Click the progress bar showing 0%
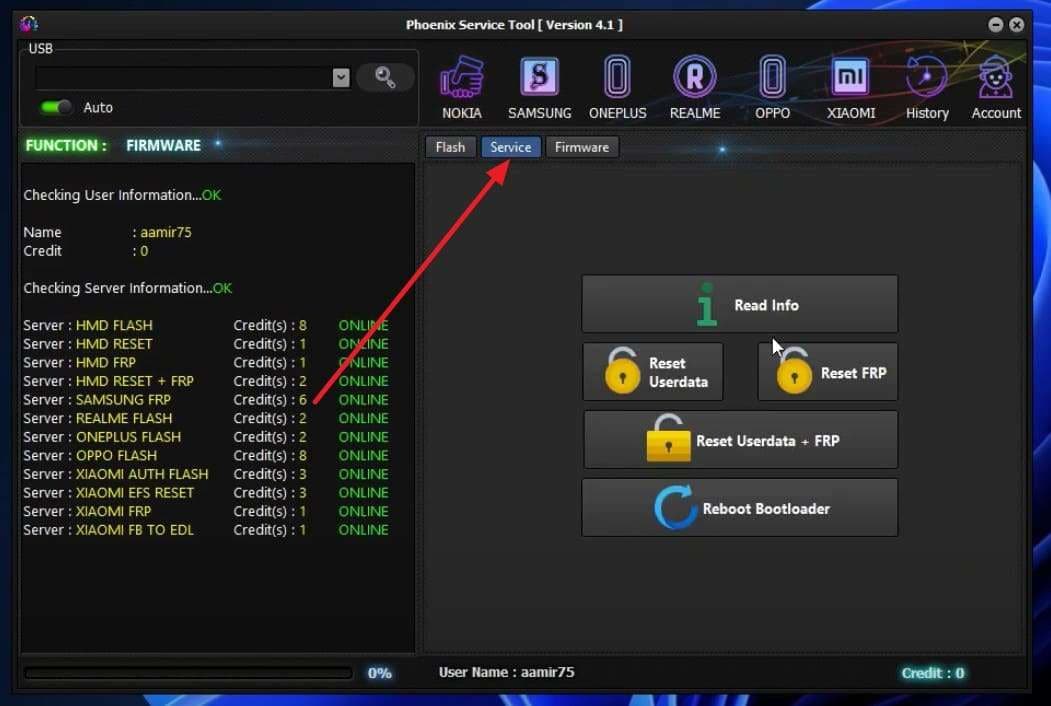Screen dimensions: 1051x706 click(188, 672)
